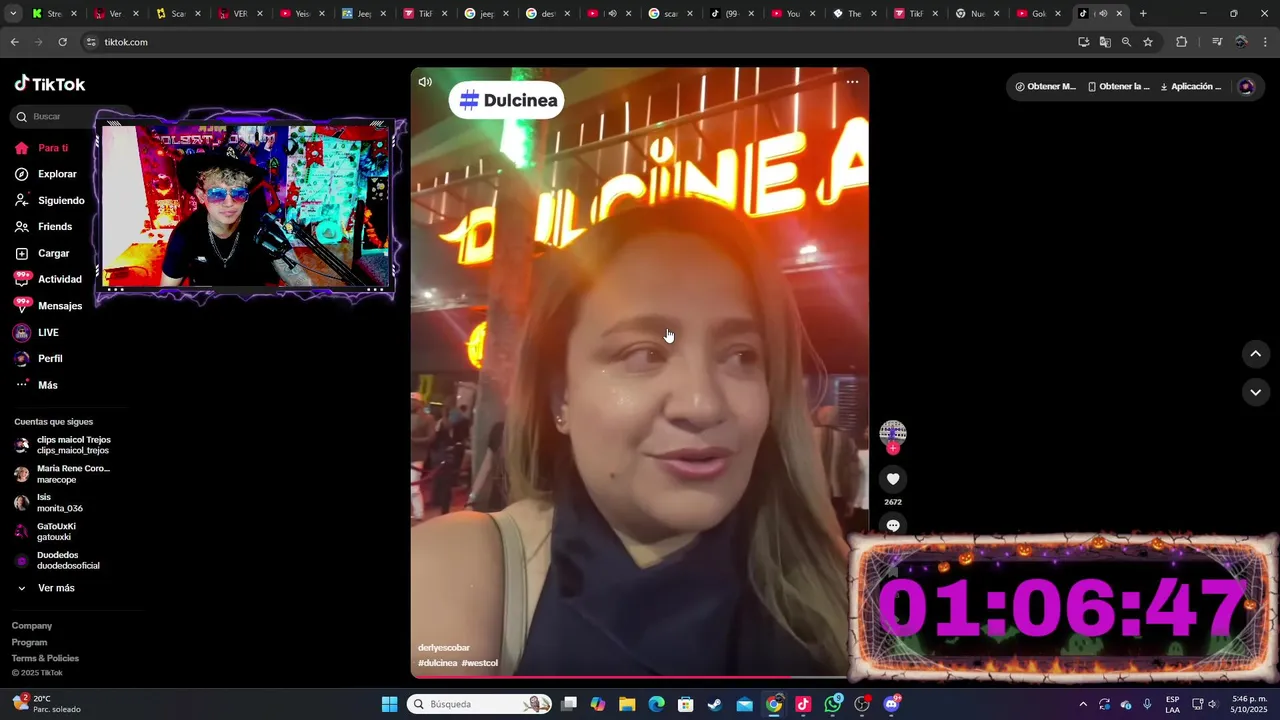Go to the next video with down arrow
This screenshot has height=720, width=1280.
click(1255, 392)
